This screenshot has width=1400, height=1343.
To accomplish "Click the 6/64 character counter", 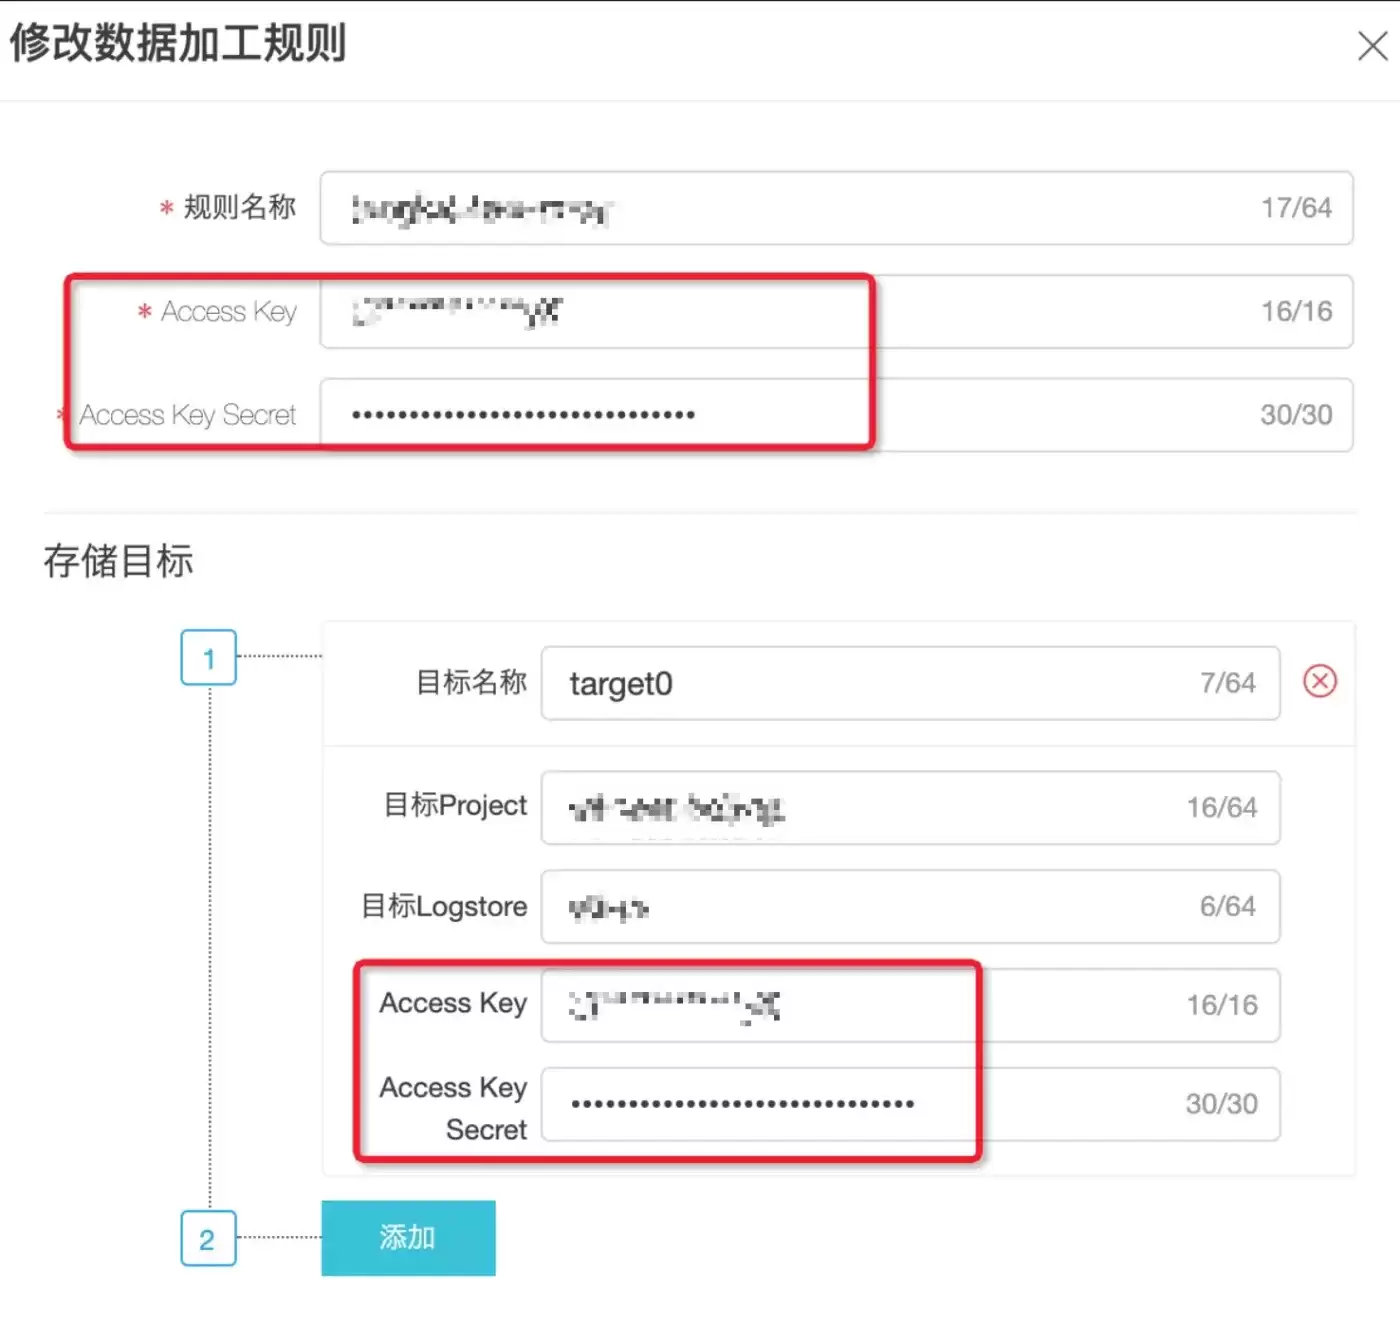I will click(1228, 906).
